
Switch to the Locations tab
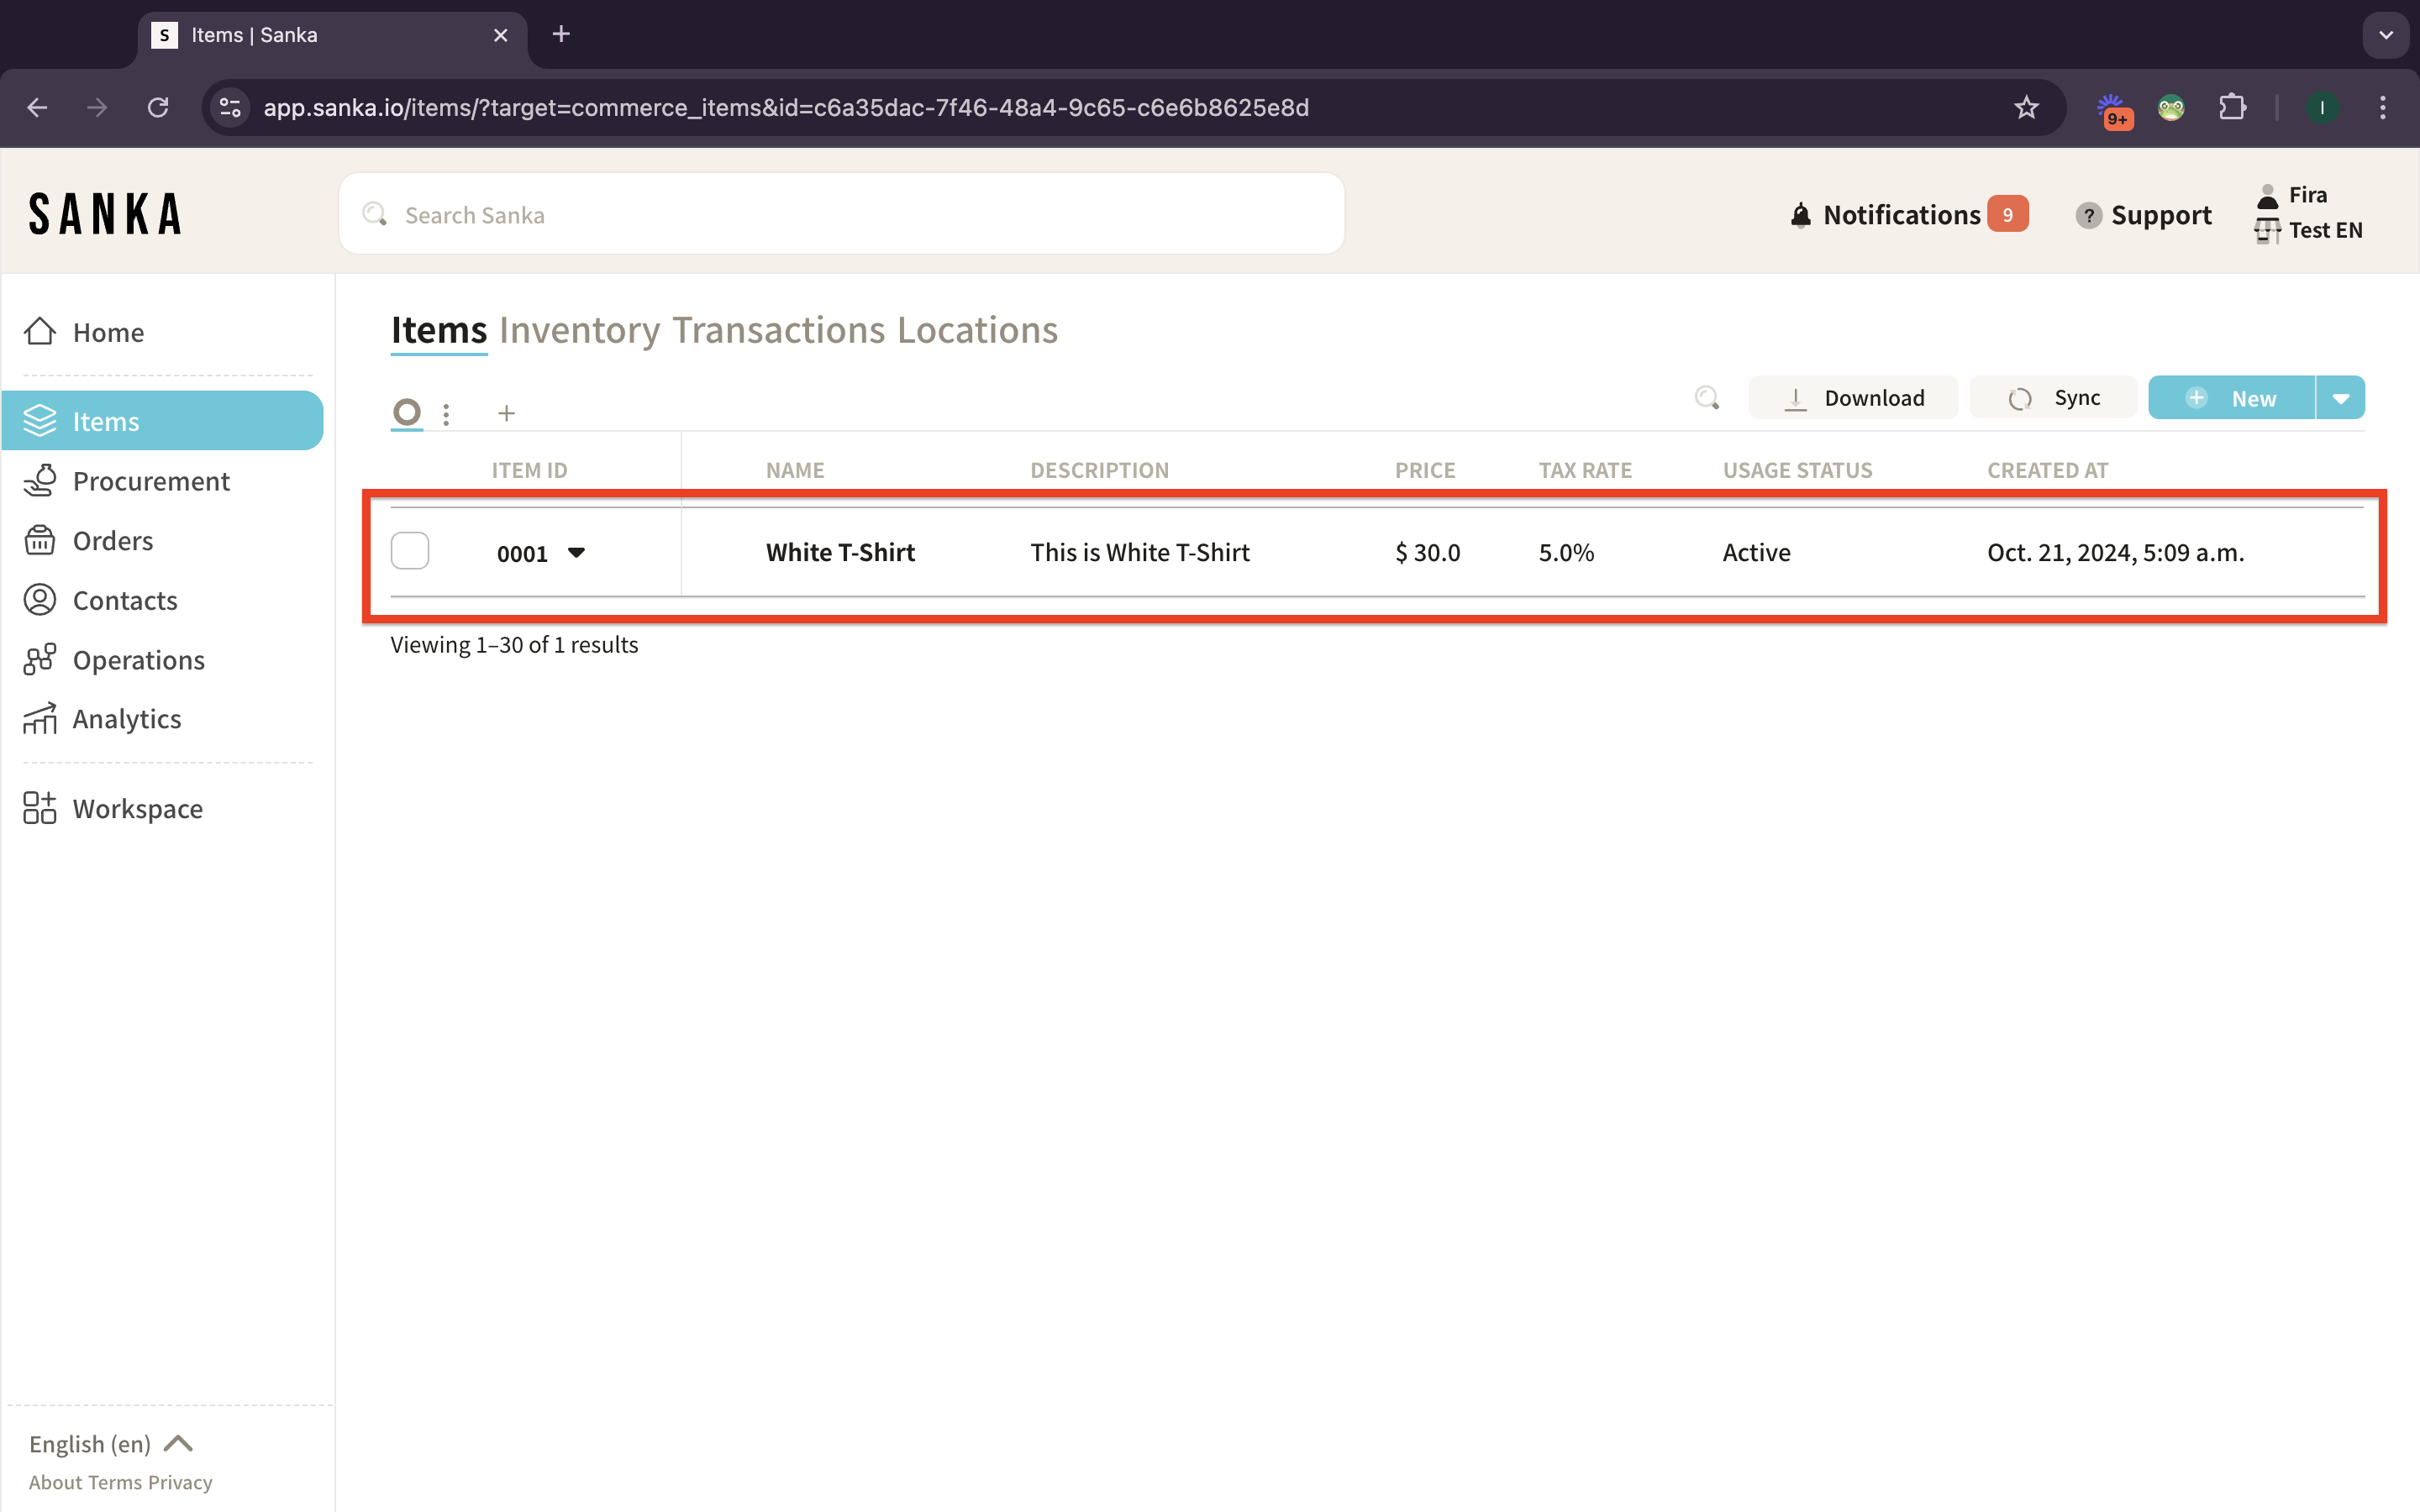point(977,330)
